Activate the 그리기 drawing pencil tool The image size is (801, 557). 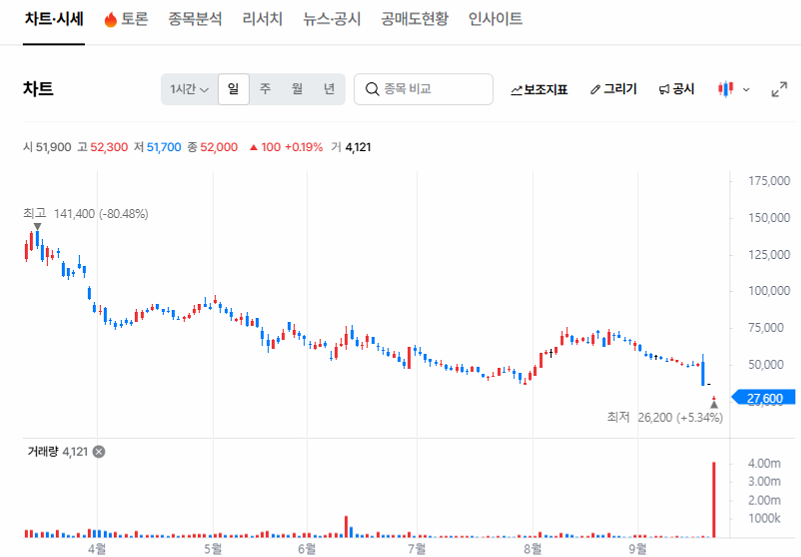point(613,89)
